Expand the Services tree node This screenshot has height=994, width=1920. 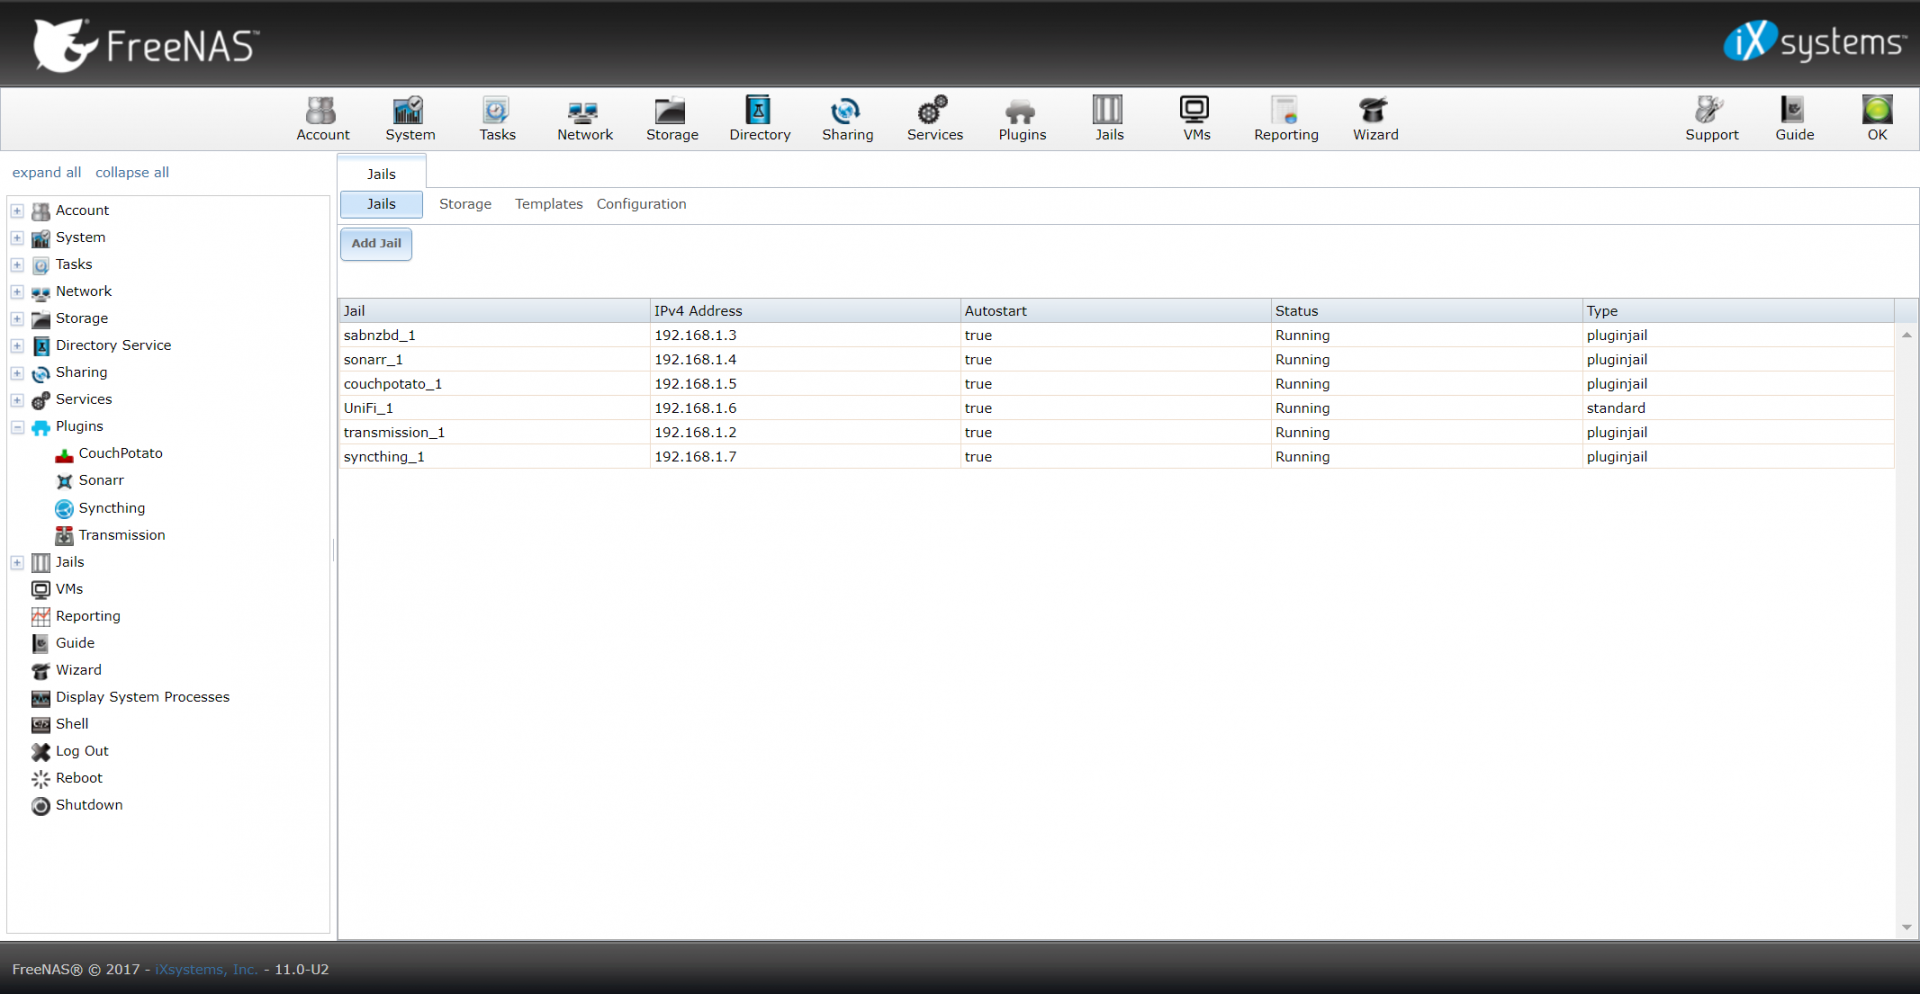click(x=17, y=400)
